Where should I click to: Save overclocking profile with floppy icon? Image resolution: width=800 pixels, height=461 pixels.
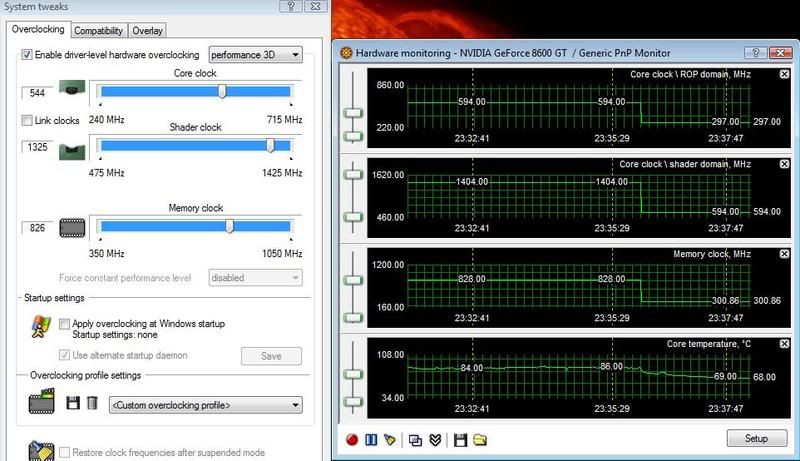[x=73, y=403]
